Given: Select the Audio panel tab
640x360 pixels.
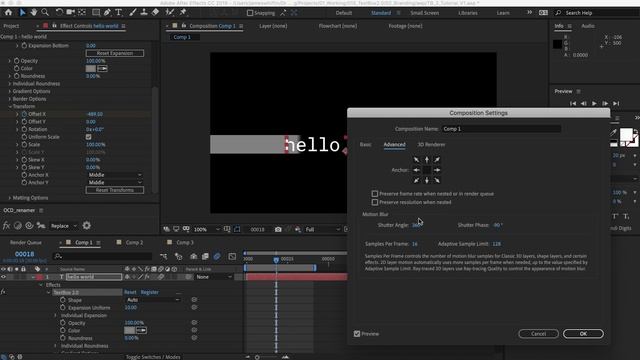Looking at the screenshot, I should 588,26.
